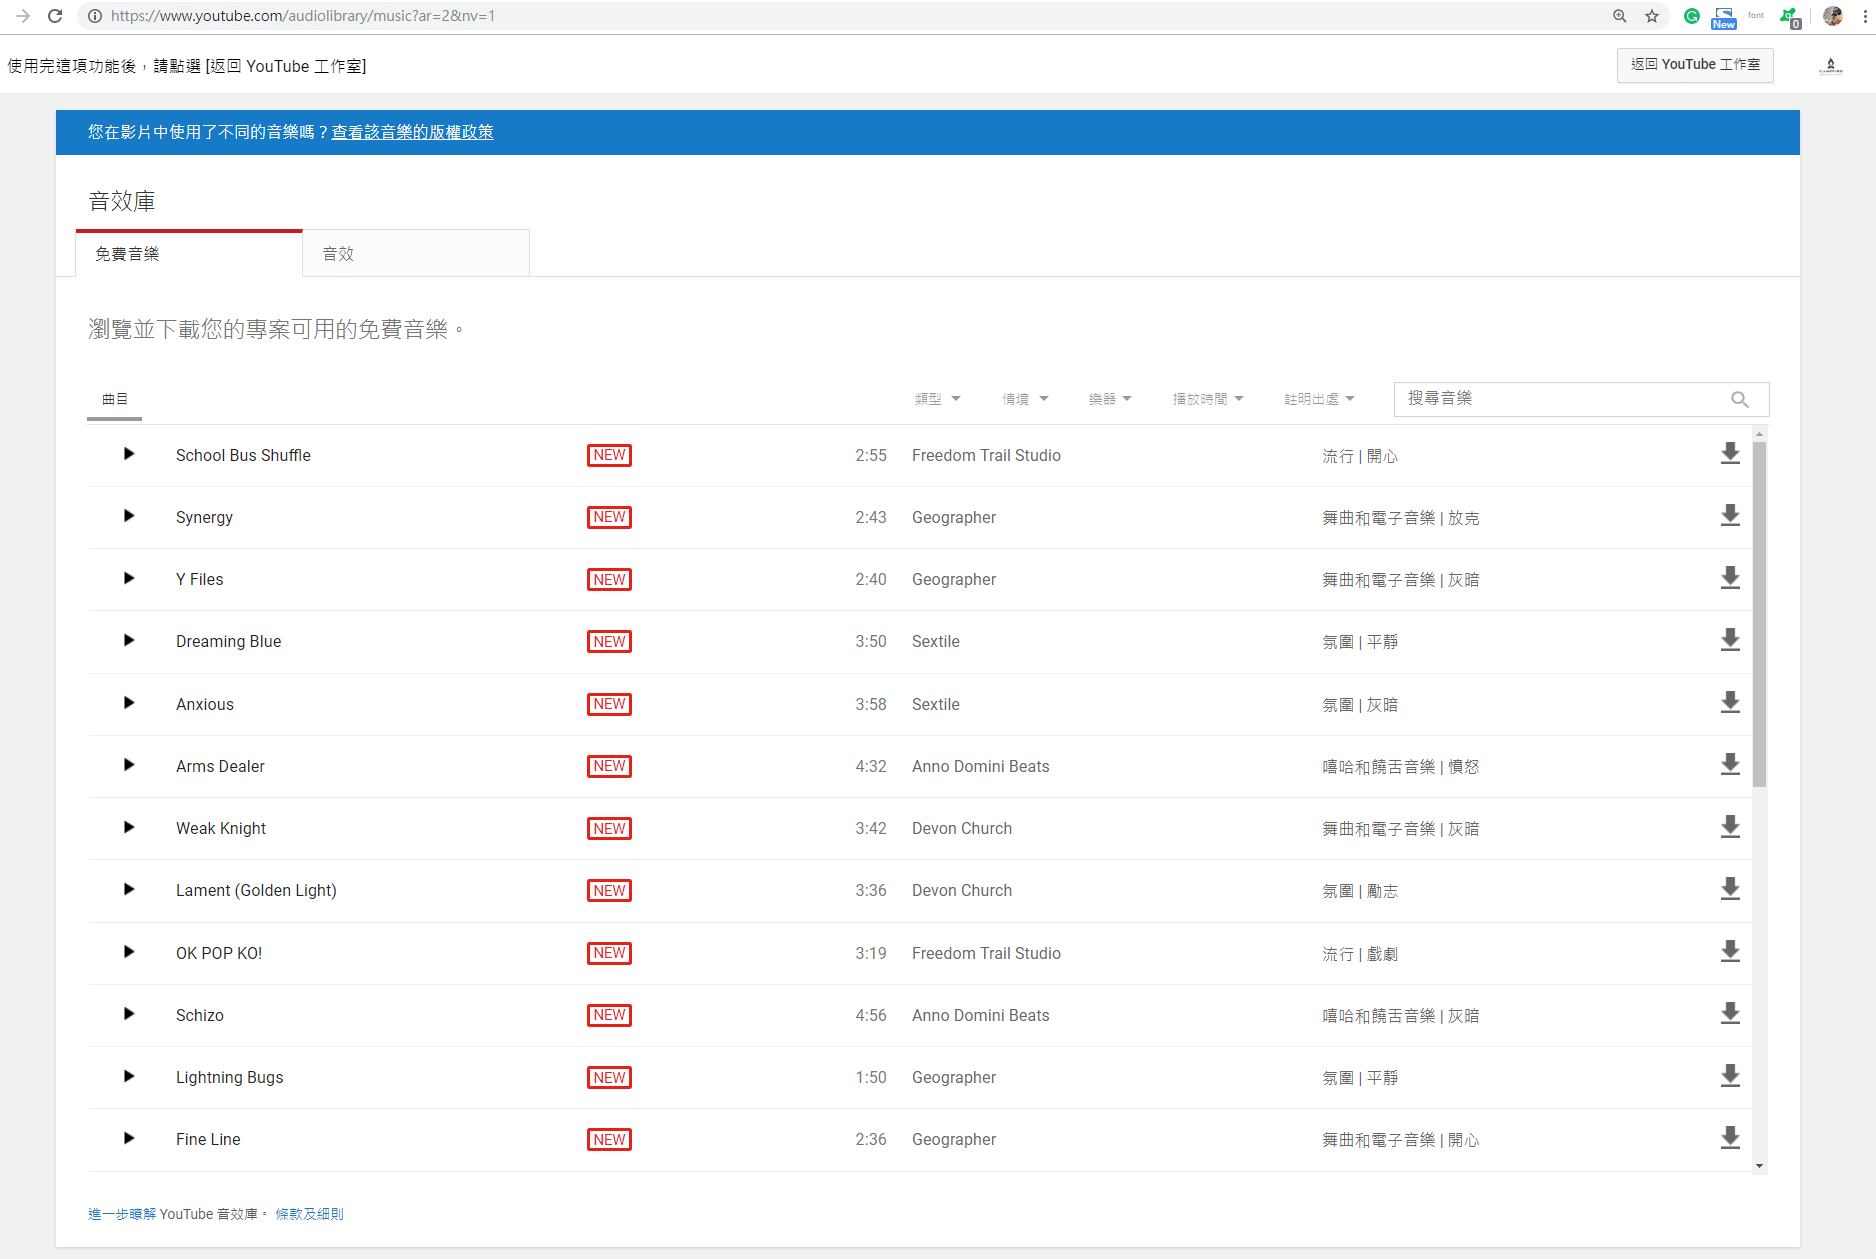1876x1259 pixels.
Task: Click Sextile artist on Dreaming Blue row
Action: click(x=936, y=641)
